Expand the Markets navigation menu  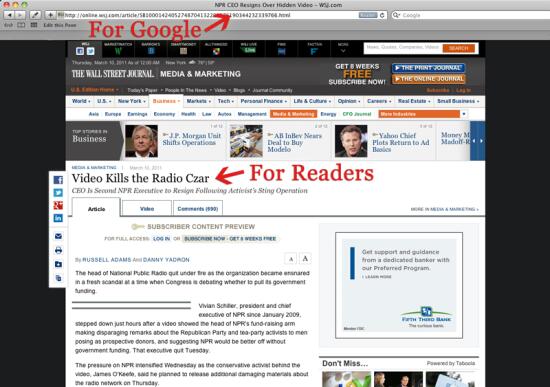[x=199, y=101]
